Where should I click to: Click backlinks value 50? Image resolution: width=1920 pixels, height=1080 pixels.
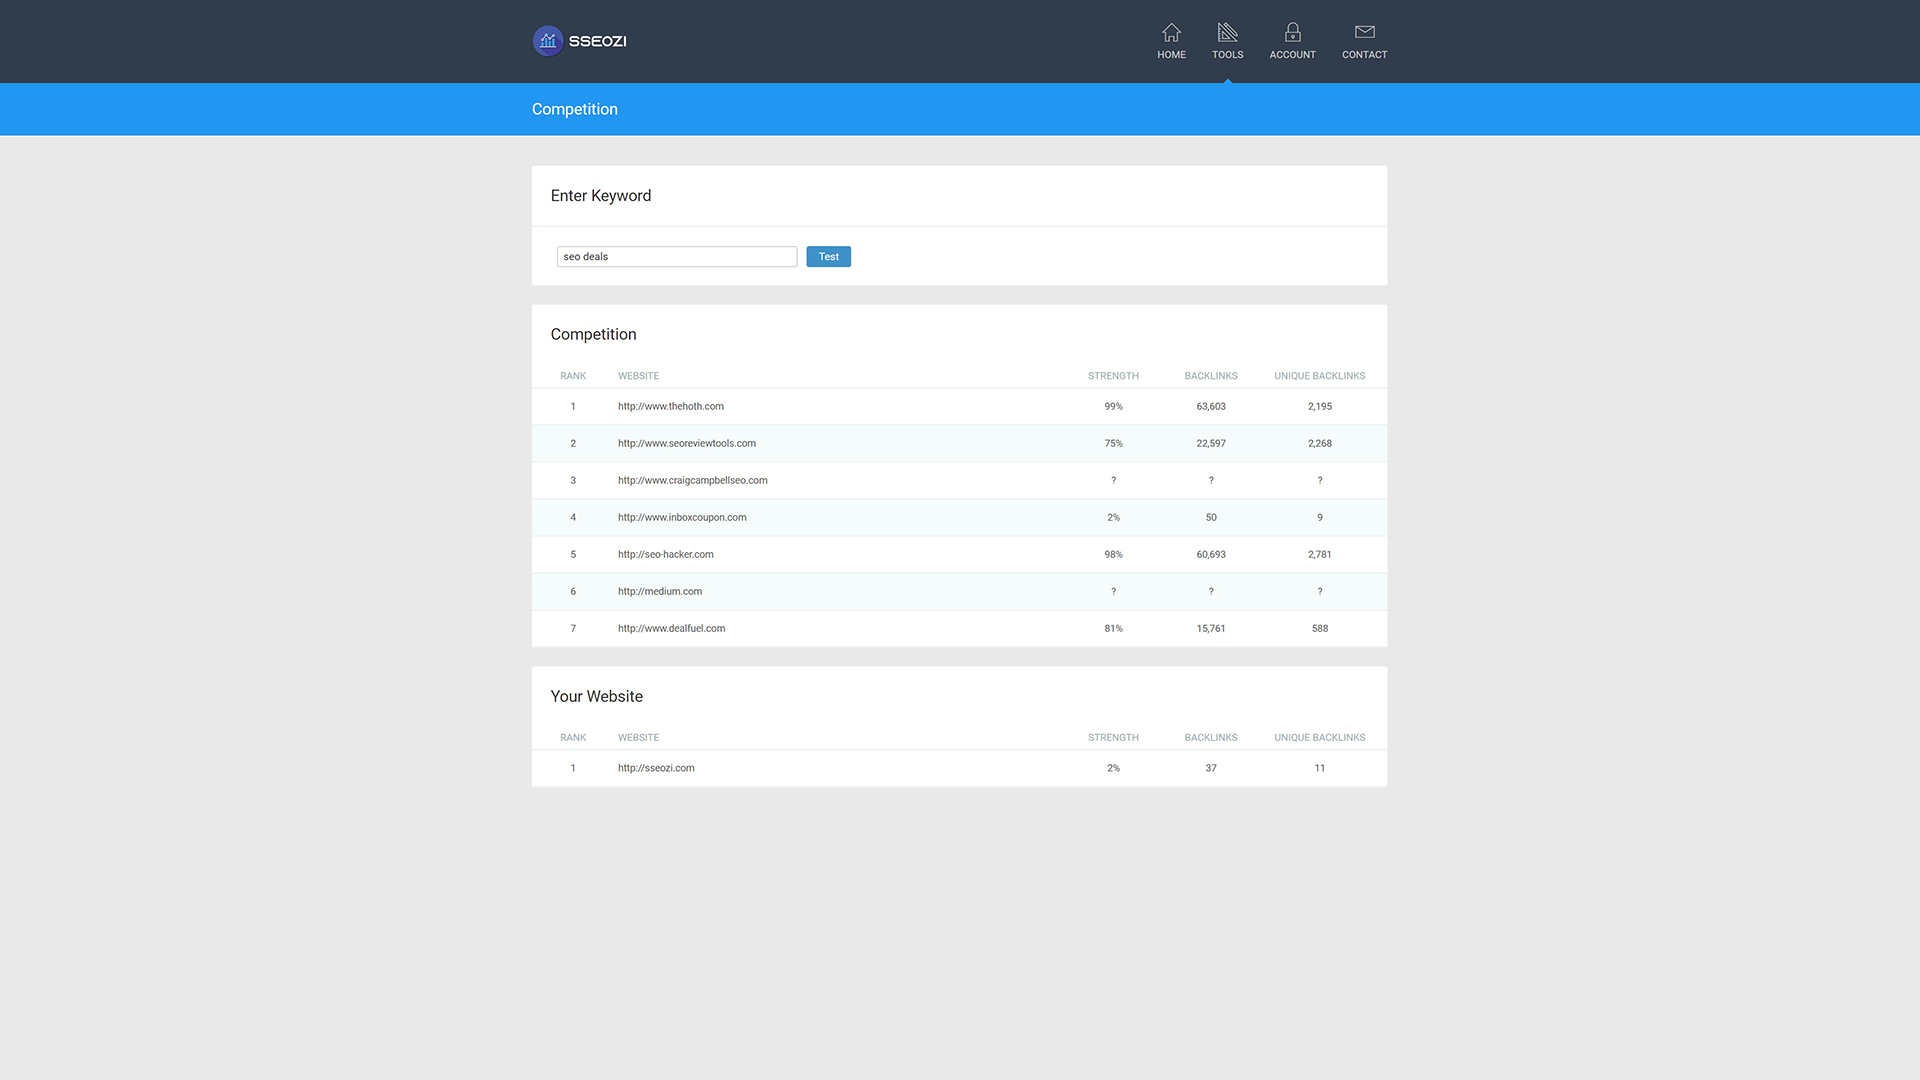1211,518
